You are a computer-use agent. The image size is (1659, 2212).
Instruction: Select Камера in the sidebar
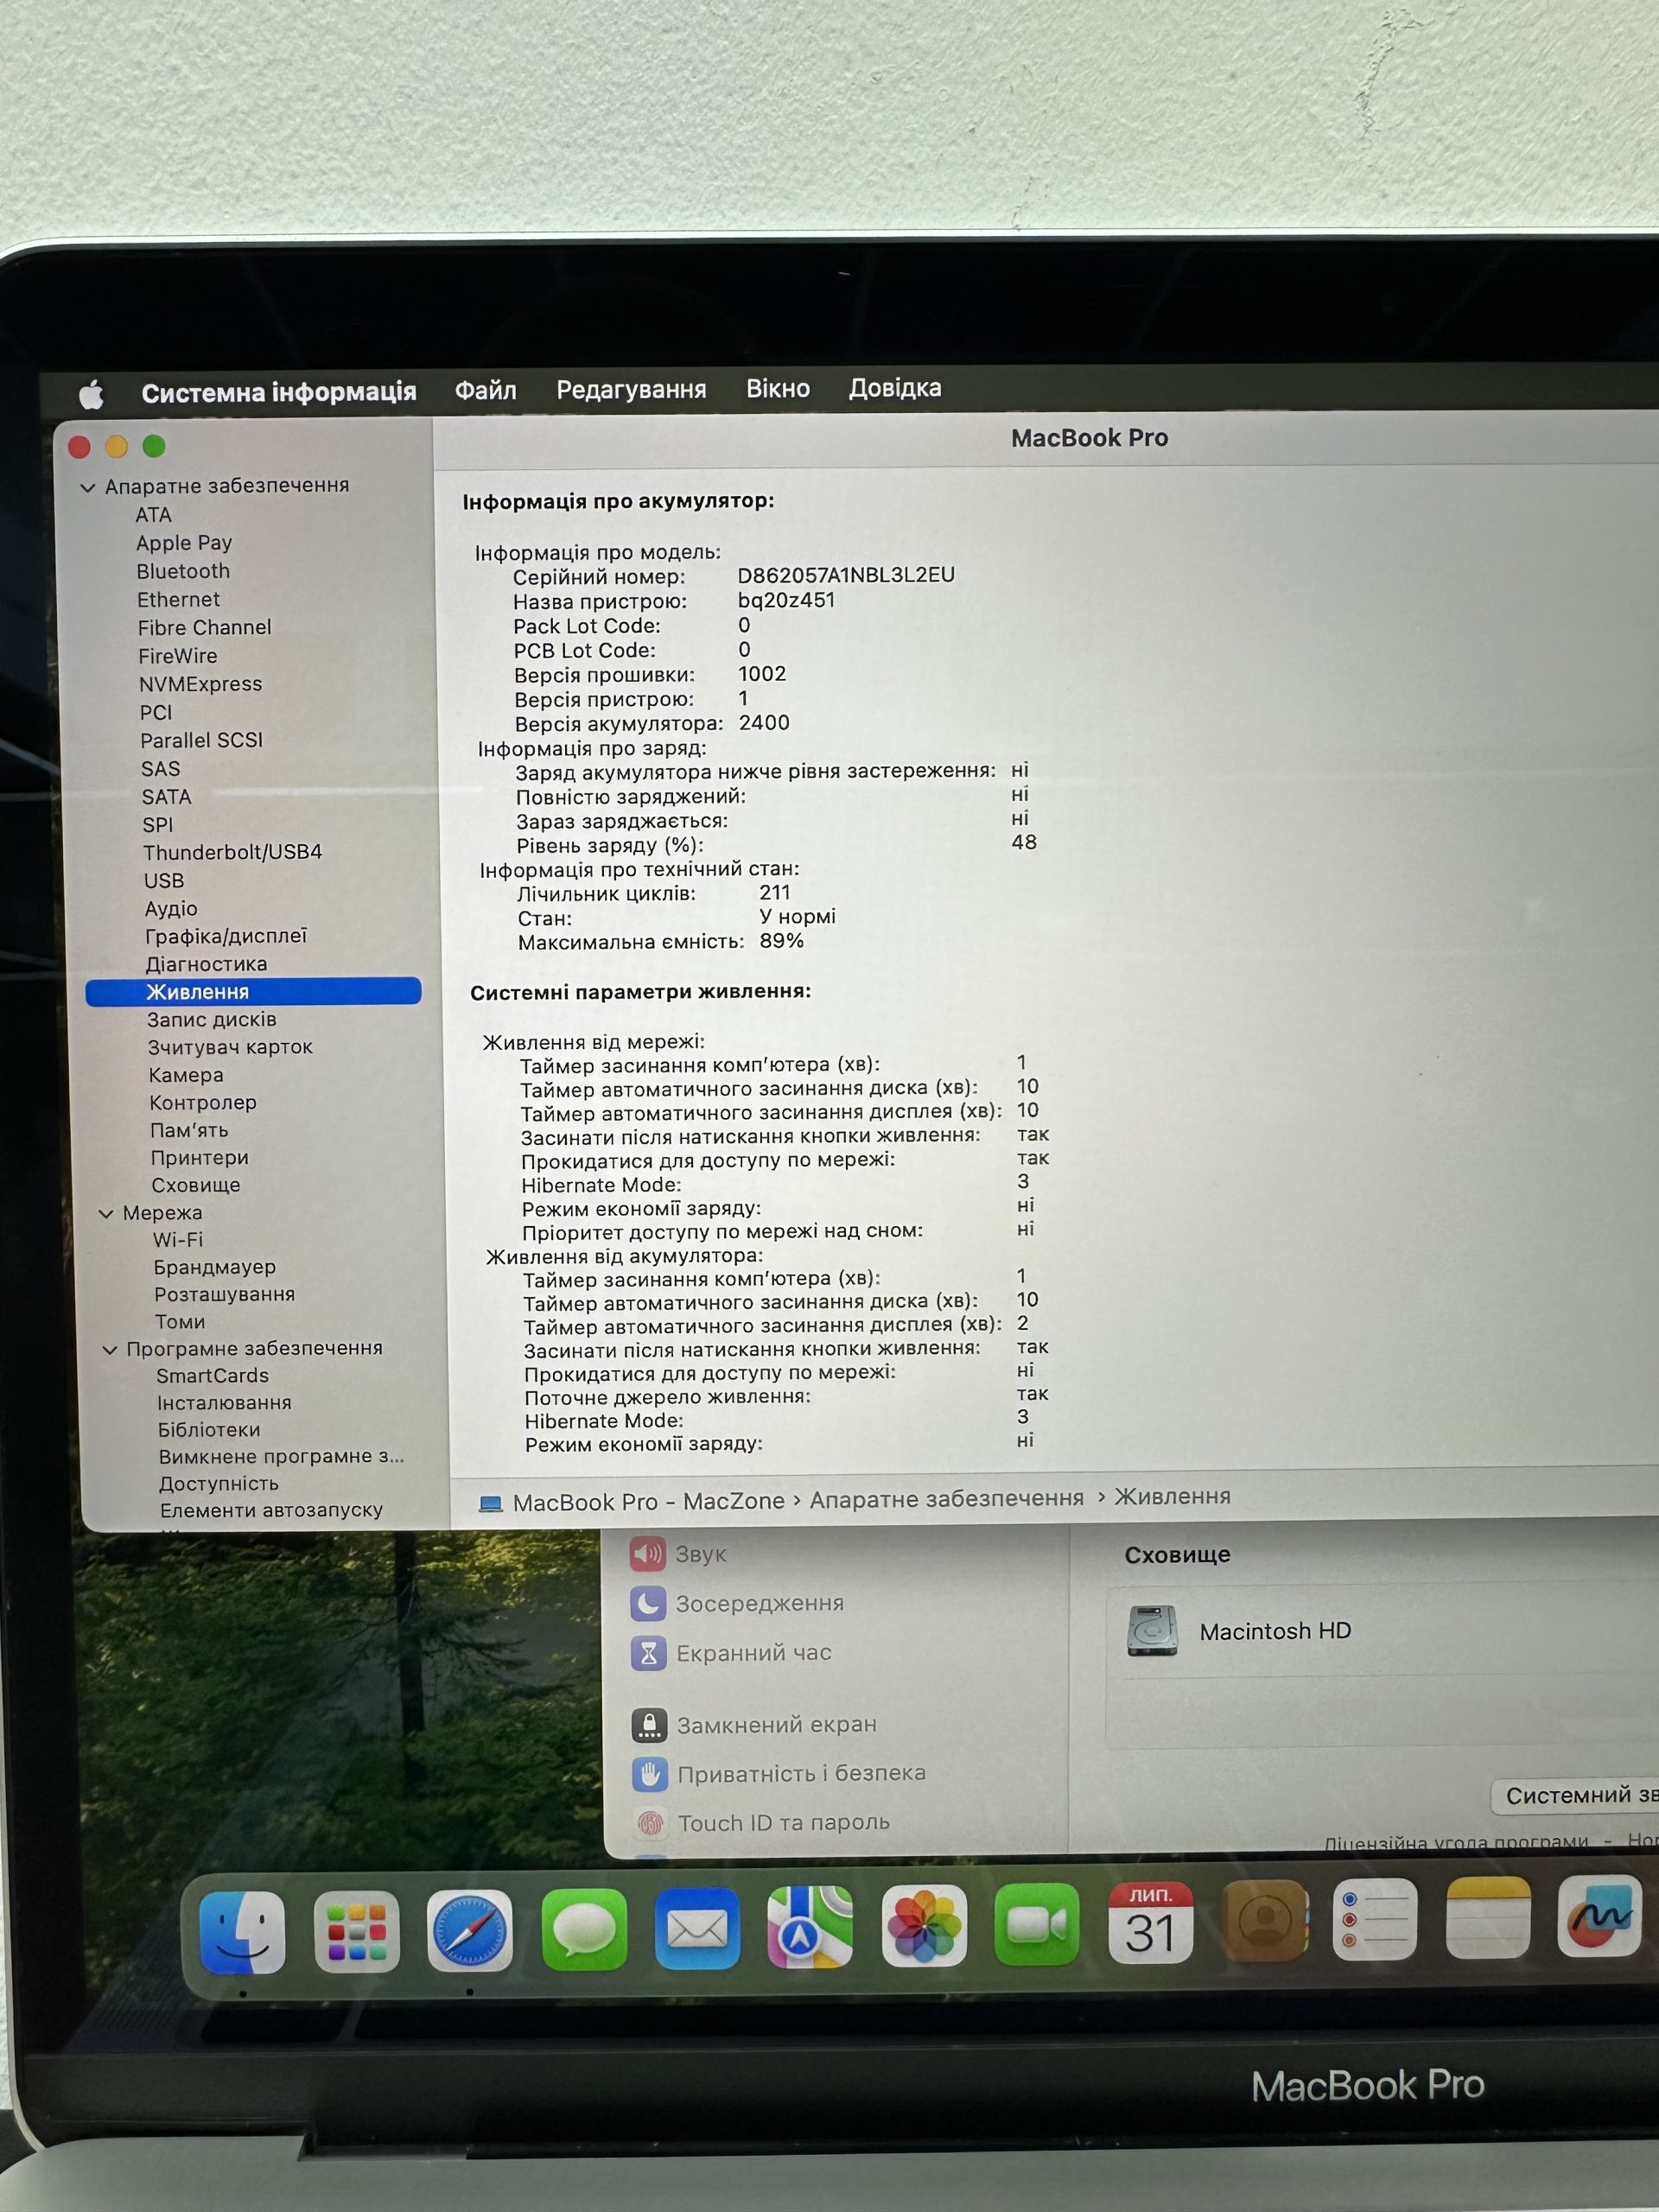pyautogui.click(x=186, y=1075)
